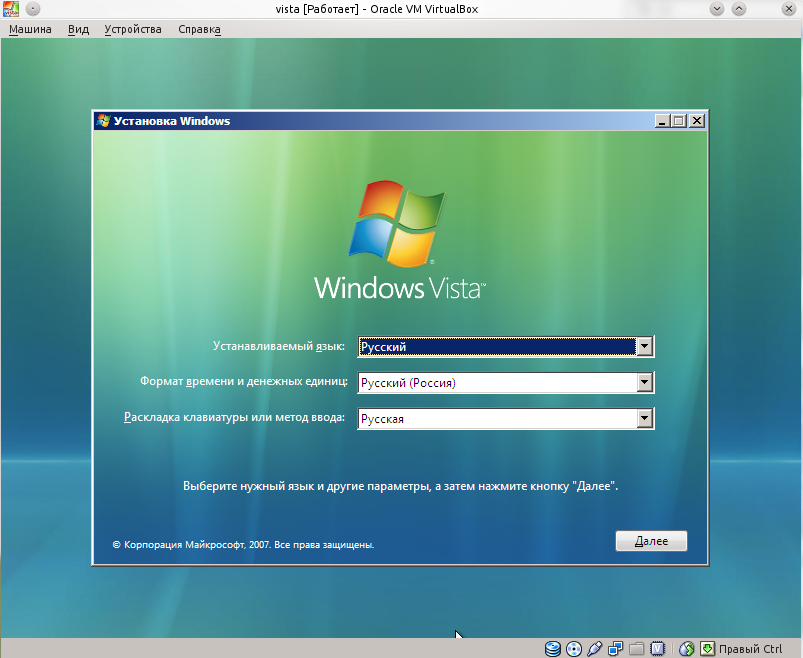Select Русский in the language combo box

(x=450, y=346)
